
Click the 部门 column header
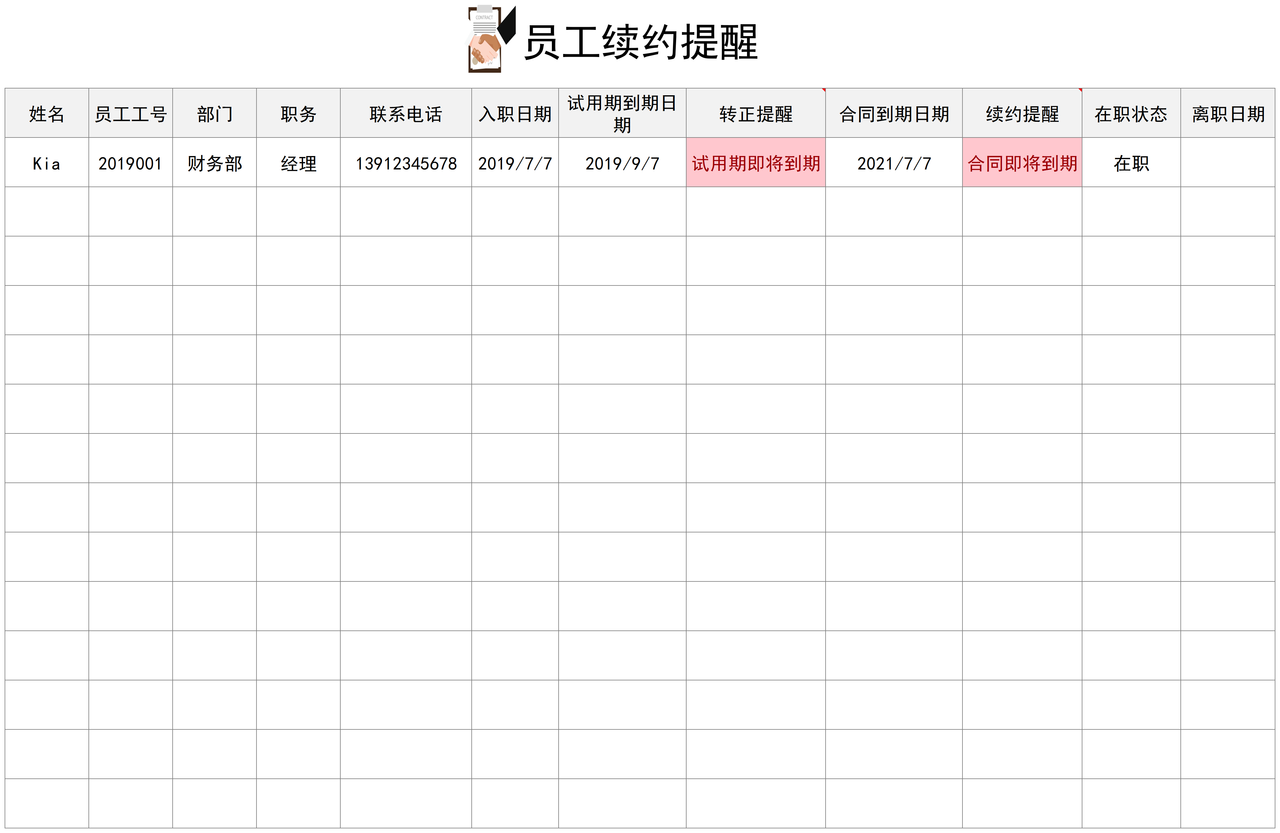[214, 114]
